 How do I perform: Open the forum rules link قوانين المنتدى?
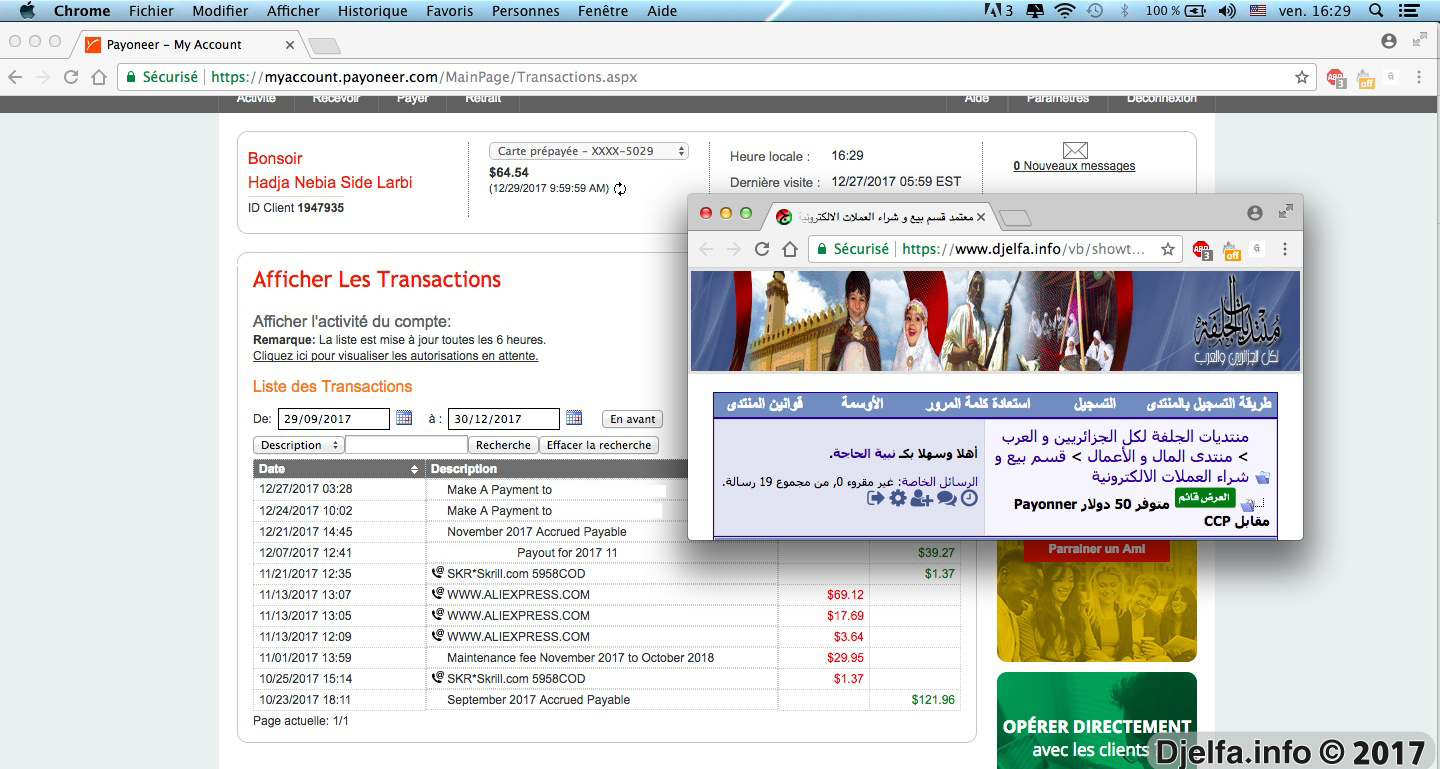click(765, 404)
